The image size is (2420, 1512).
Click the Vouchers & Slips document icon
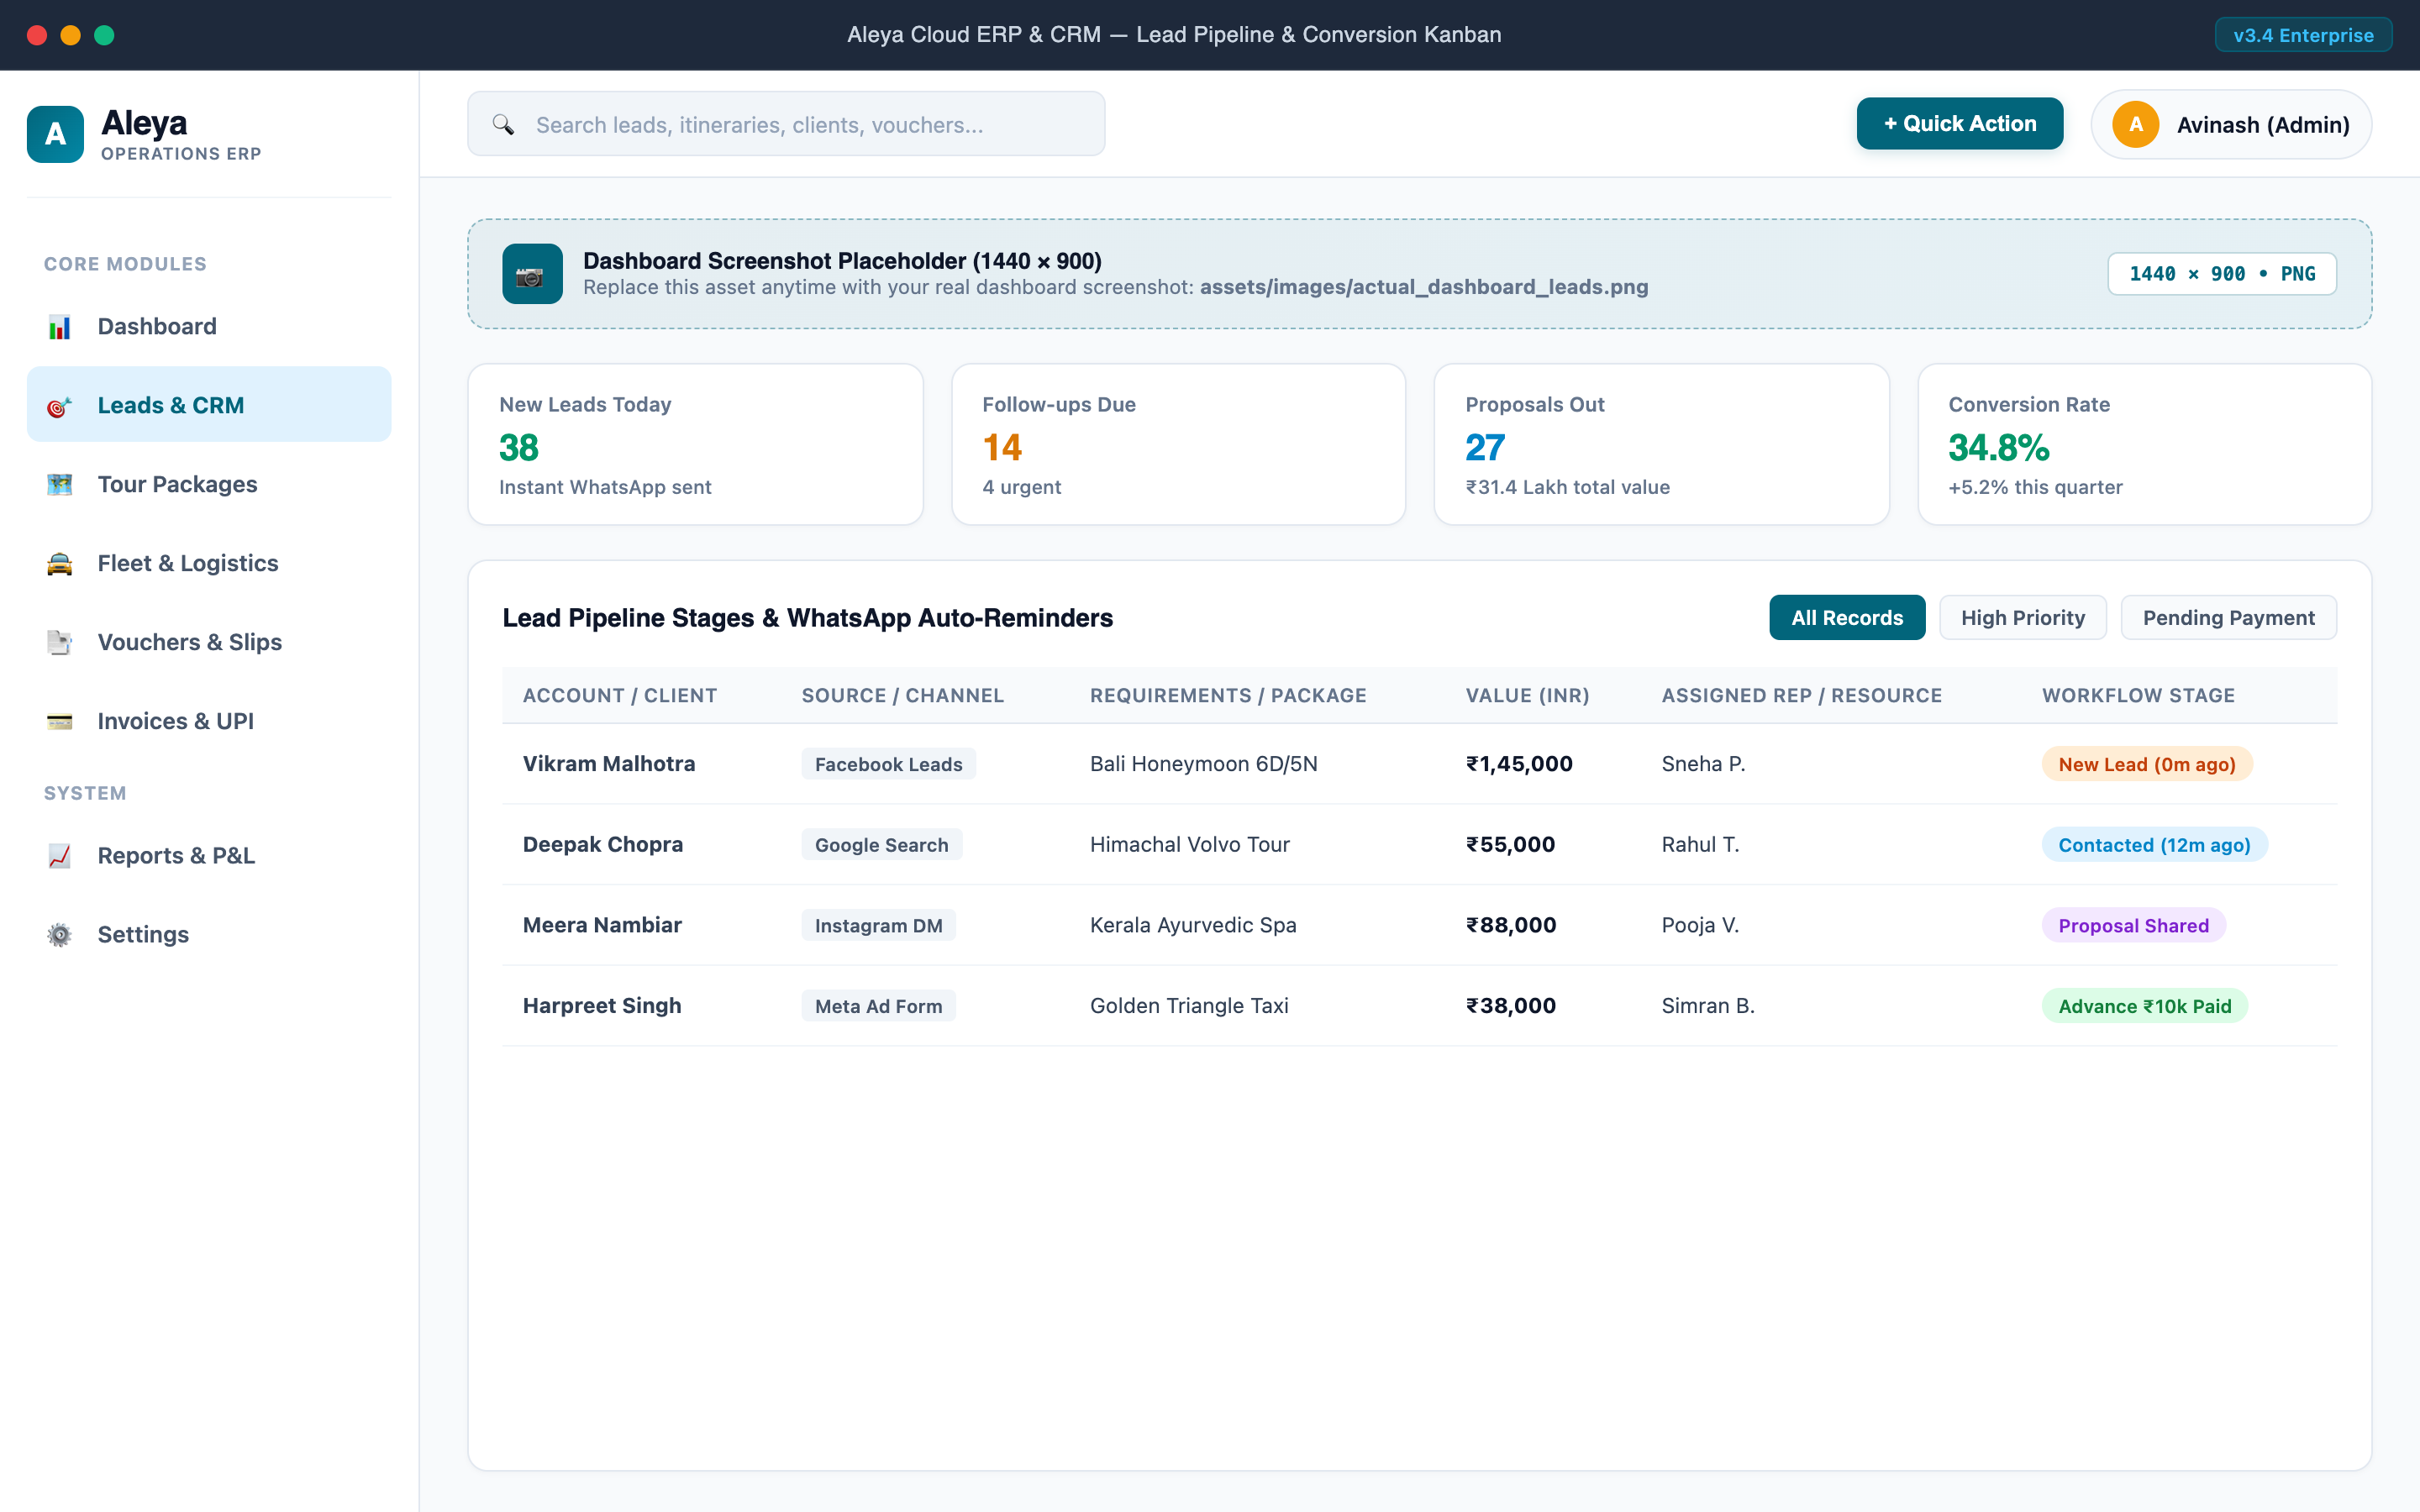[x=59, y=643]
